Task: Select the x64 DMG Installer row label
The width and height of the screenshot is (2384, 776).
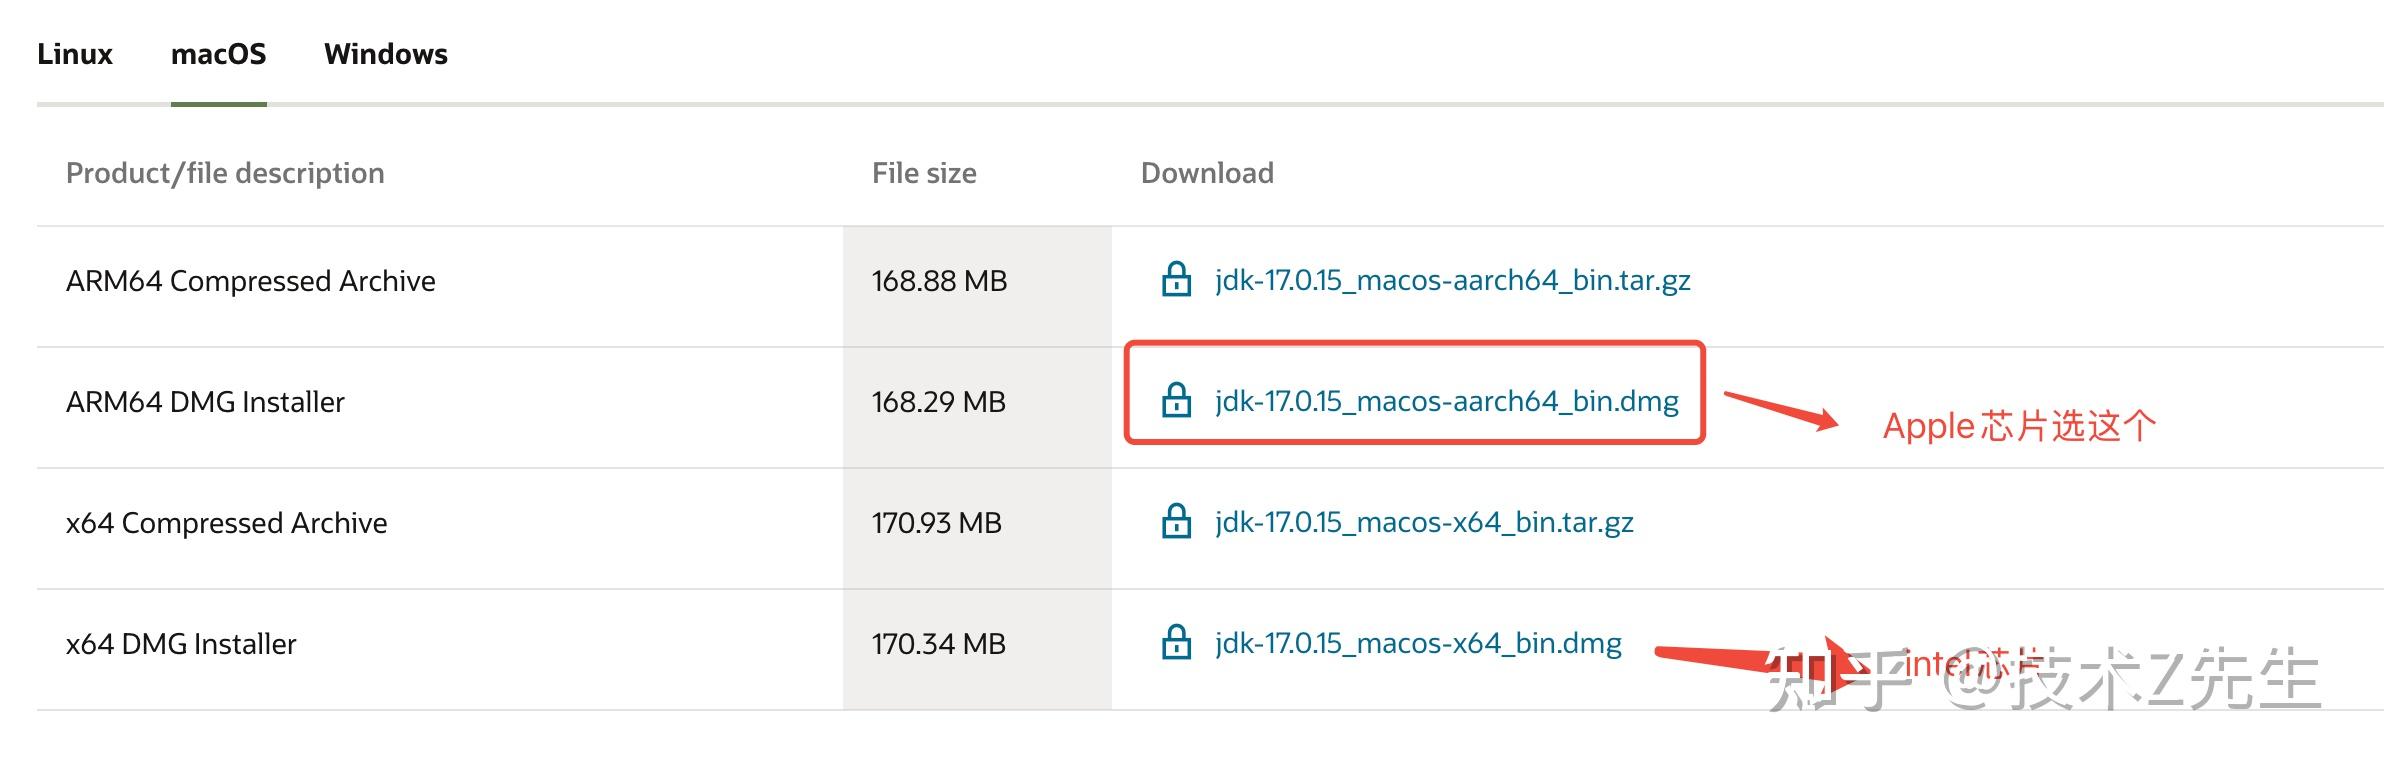Action: (x=181, y=644)
